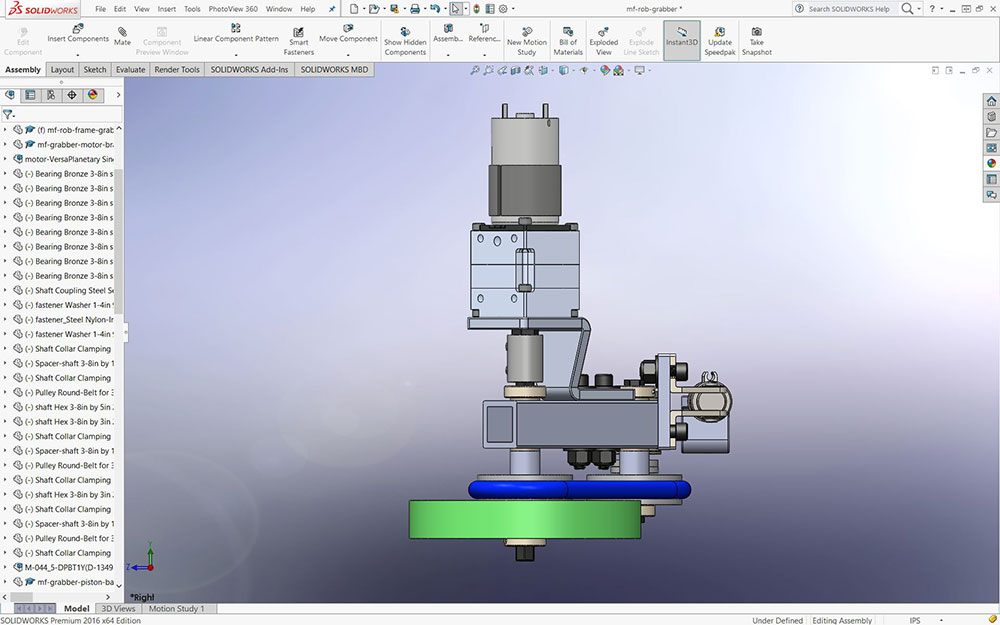Image resolution: width=1000 pixels, height=625 pixels.
Task: Click the Search SOLIDWORKS Help field
Action: click(848, 9)
